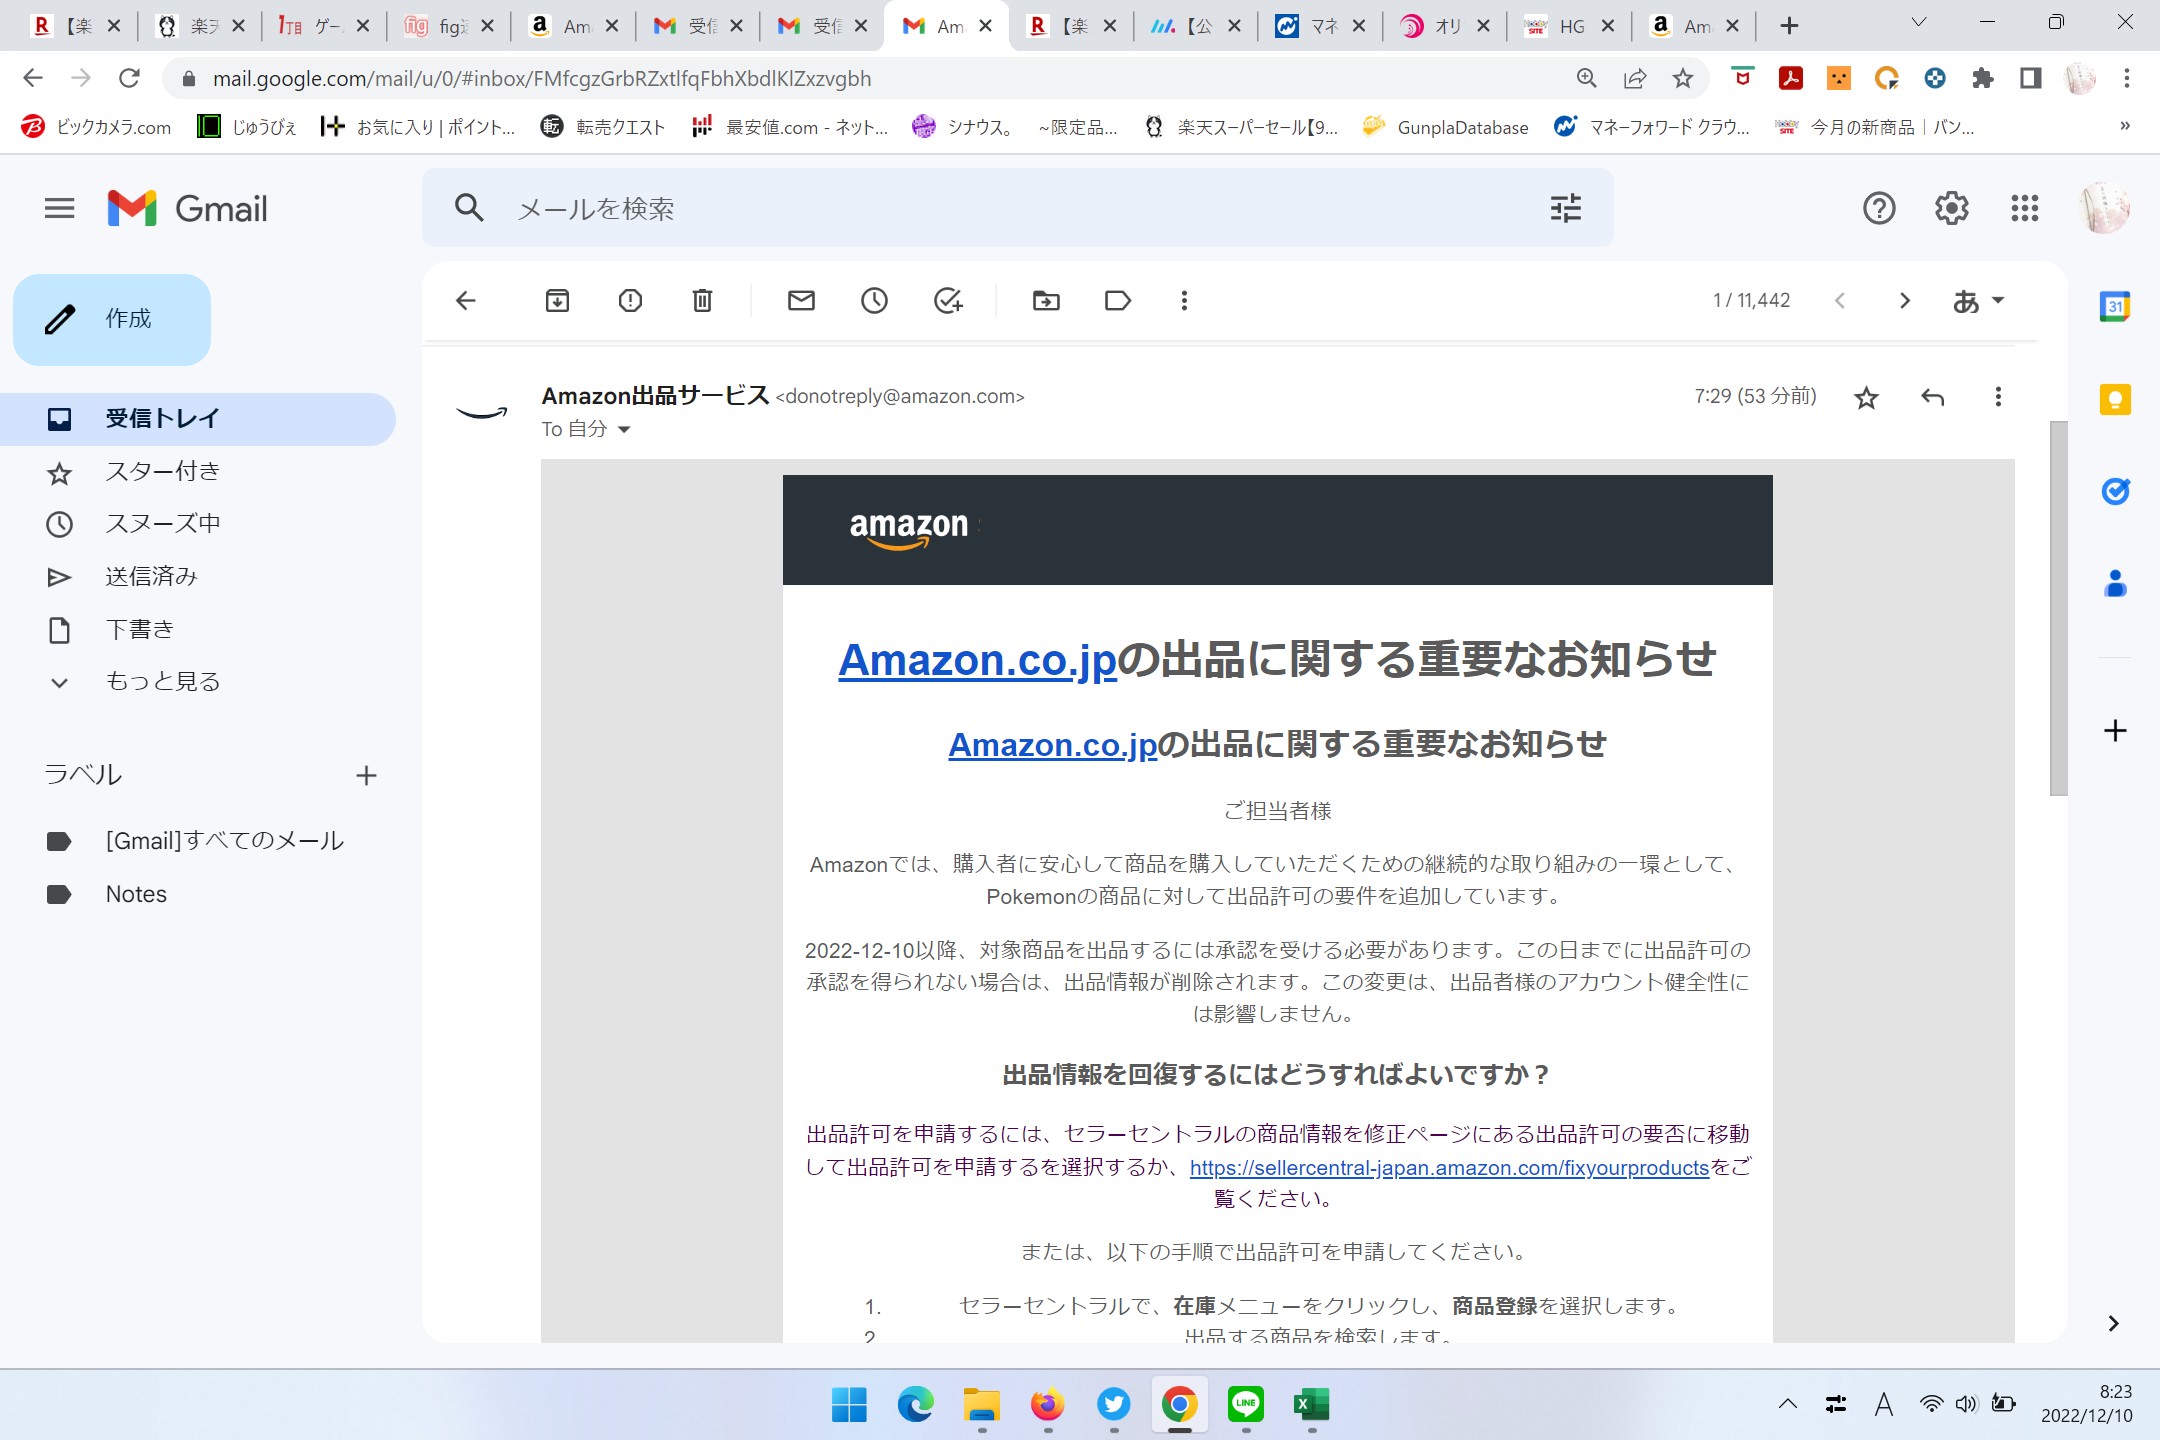Show hidden system tray icons
Screen dimensions: 2160x1440
(x=1787, y=1405)
